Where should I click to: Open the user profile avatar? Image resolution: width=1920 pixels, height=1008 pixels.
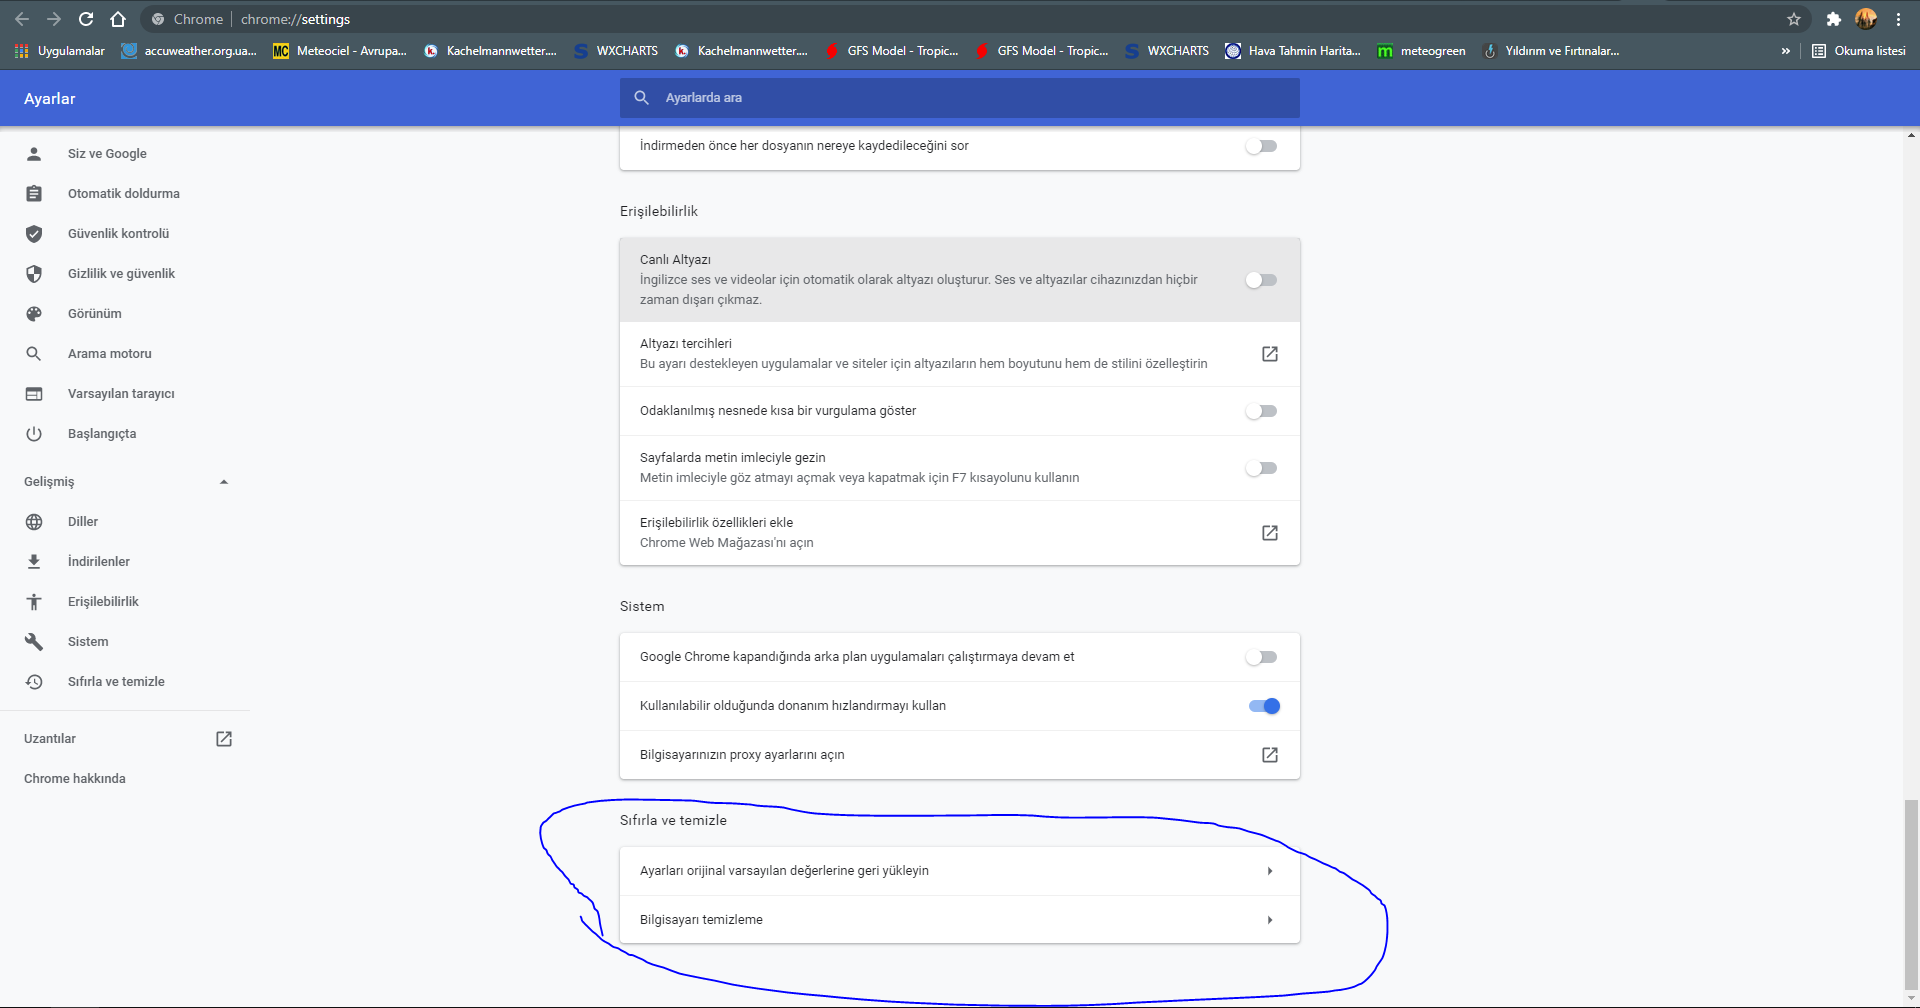coord(1866,19)
